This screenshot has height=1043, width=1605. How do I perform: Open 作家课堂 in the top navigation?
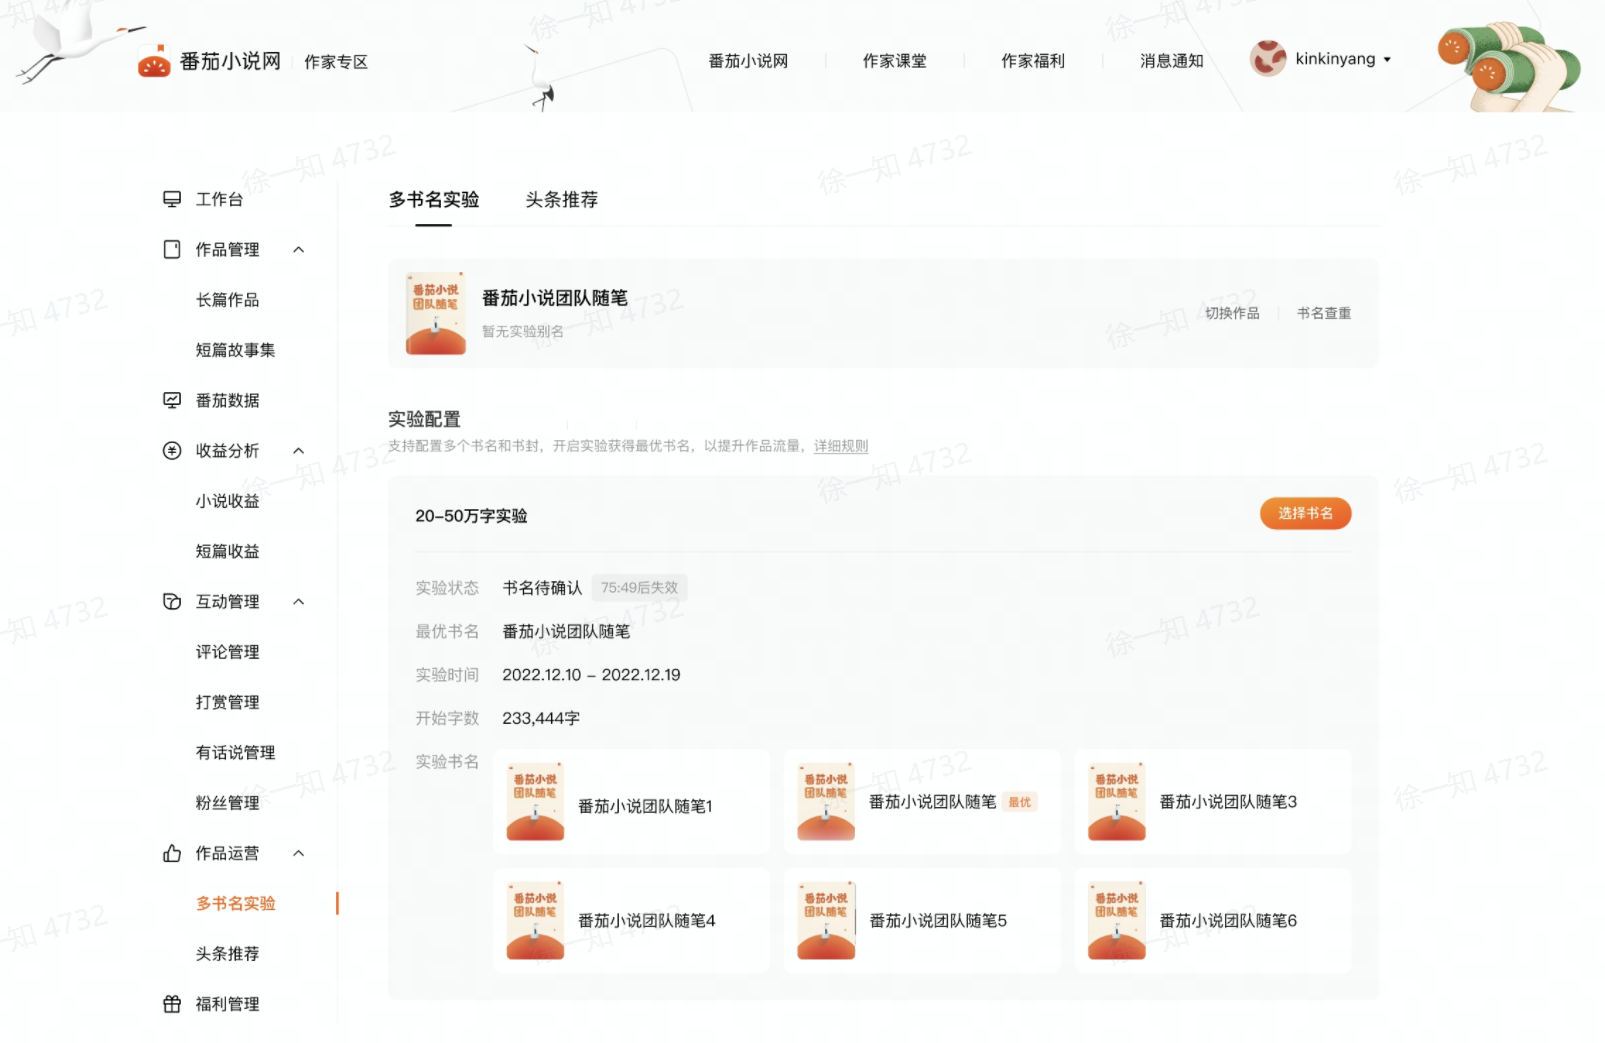894,61
